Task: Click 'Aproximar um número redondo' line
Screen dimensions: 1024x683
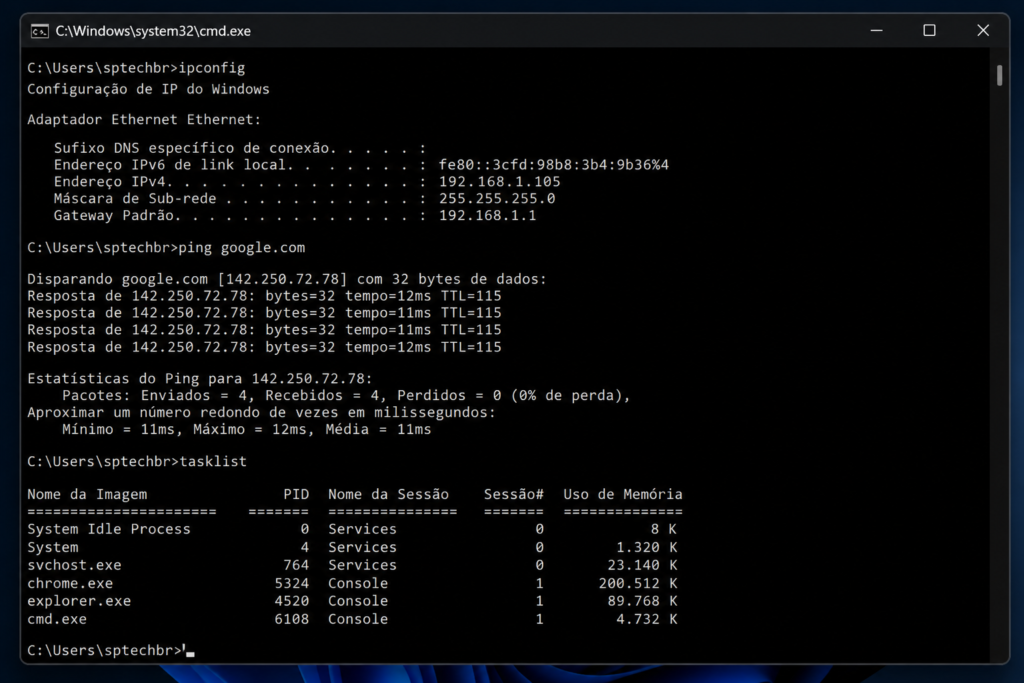Action: (x=261, y=413)
